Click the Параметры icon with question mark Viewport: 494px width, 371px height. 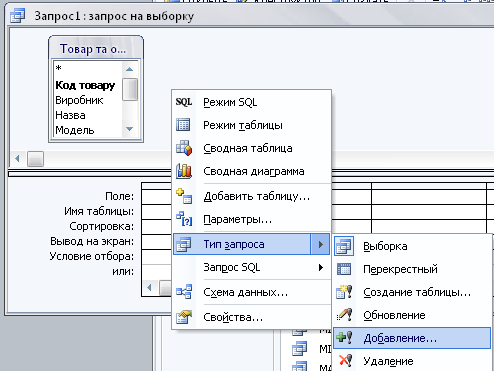click(x=184, y=219)
